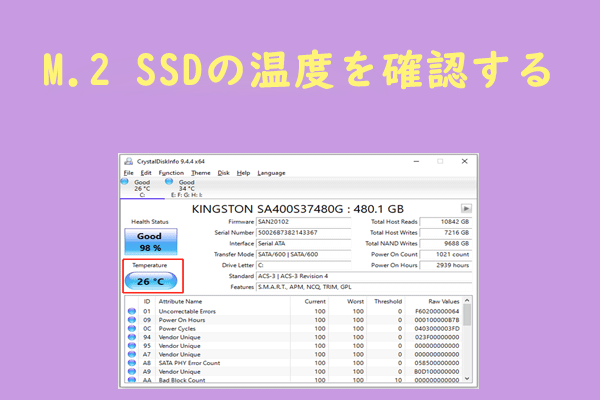
Task: Open the Edit menu
Action: pos(146,173)
